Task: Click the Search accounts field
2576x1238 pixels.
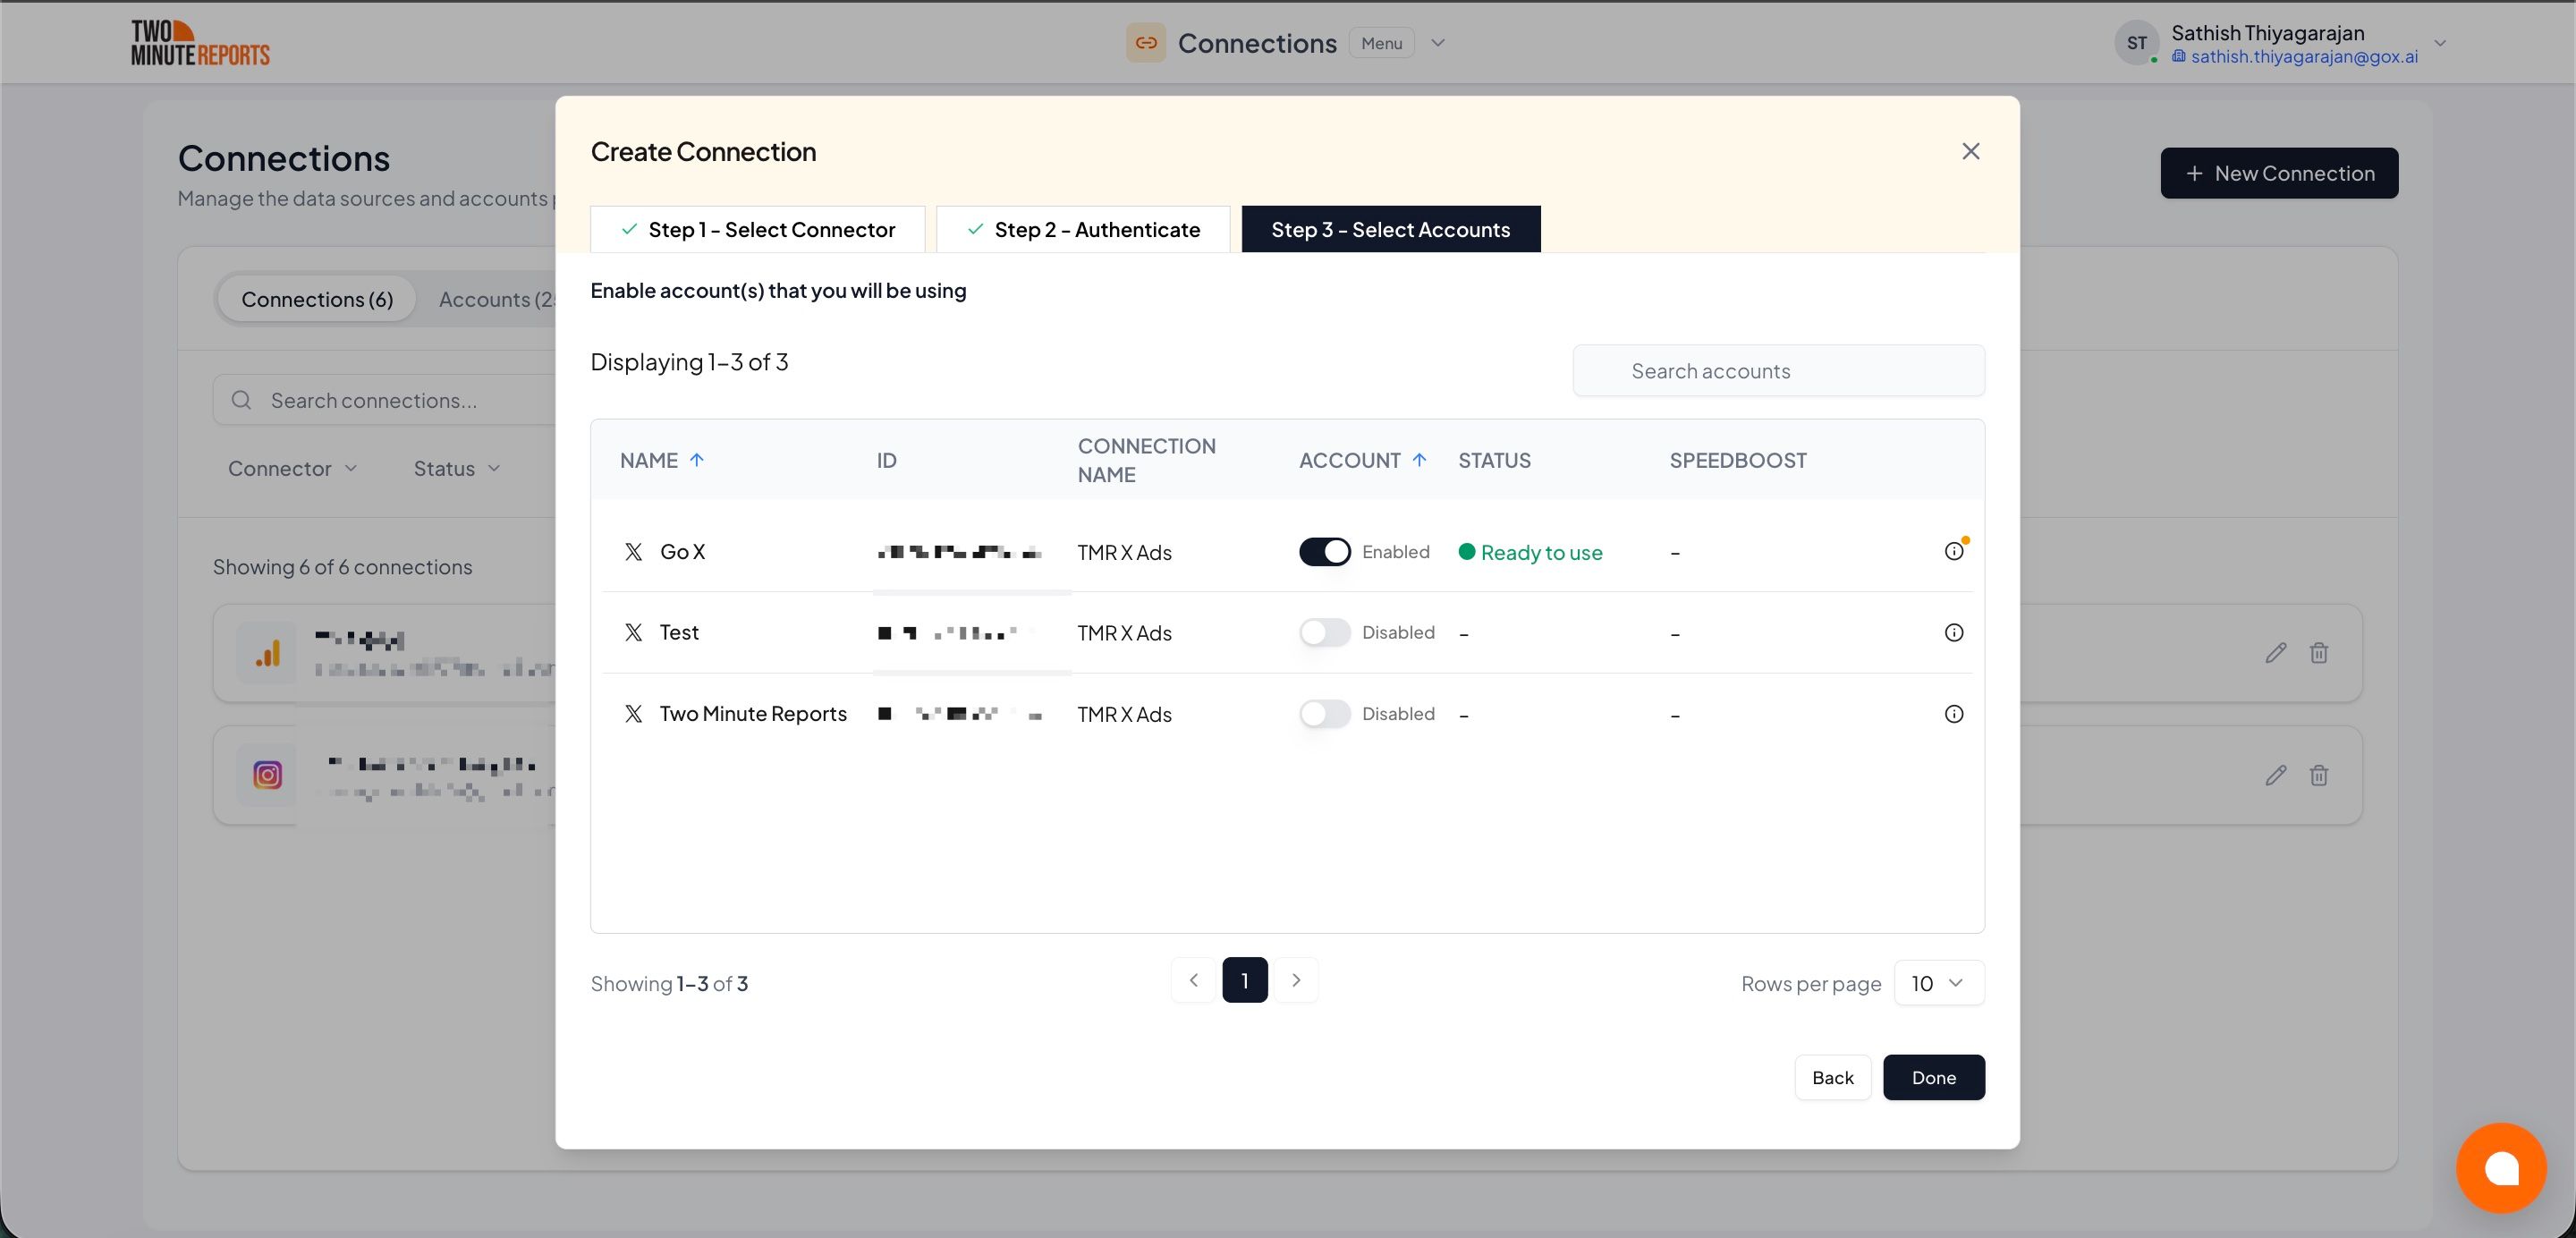Action: pos(1778,371)
